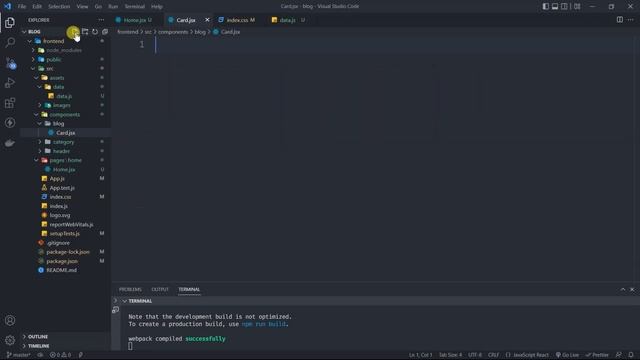This screenshot has height=360, width=640.
Task: Click Go Live in status bar
Action: 567,355
